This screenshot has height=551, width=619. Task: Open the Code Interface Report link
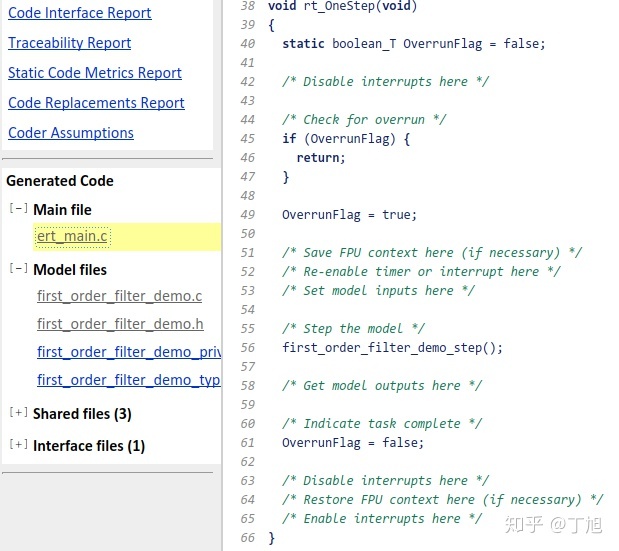(x=80, y=13)
